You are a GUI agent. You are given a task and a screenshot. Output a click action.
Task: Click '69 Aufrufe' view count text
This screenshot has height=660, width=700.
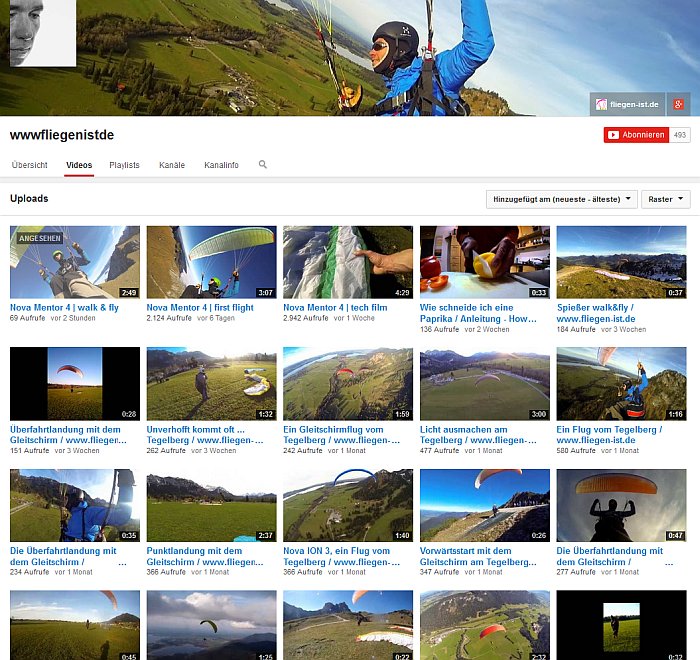click(x=27, y=318)
